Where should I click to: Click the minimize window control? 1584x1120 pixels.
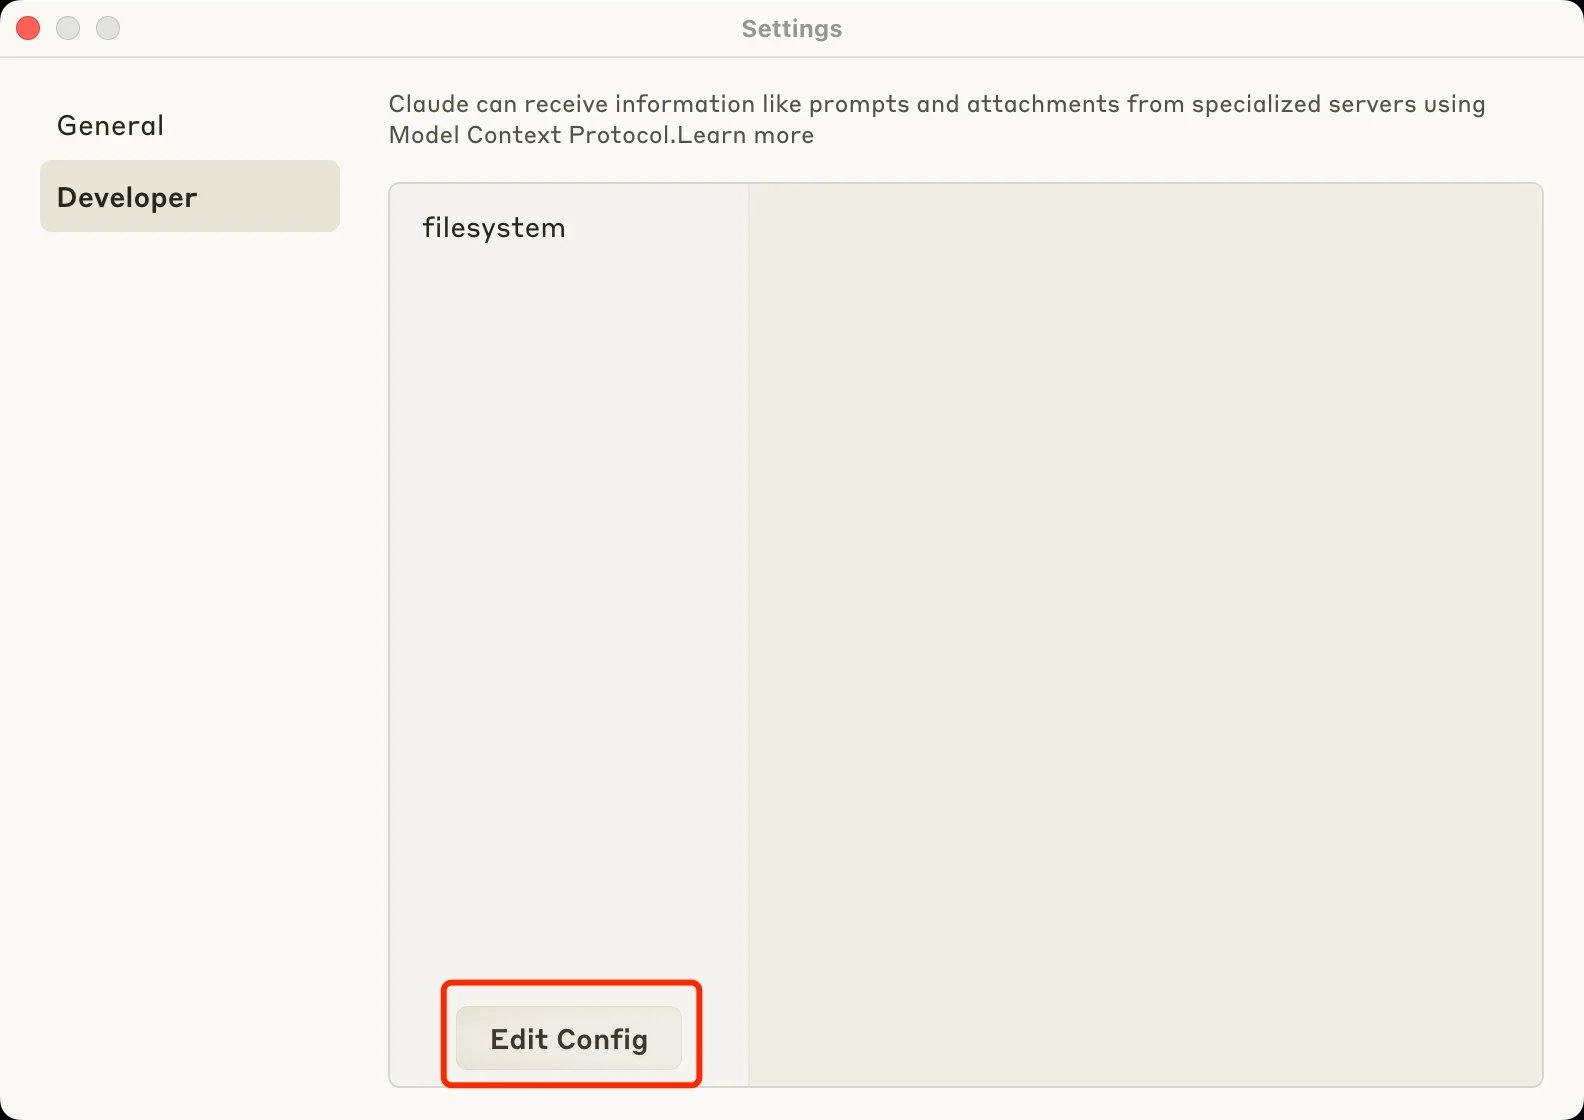click(68, 27)
